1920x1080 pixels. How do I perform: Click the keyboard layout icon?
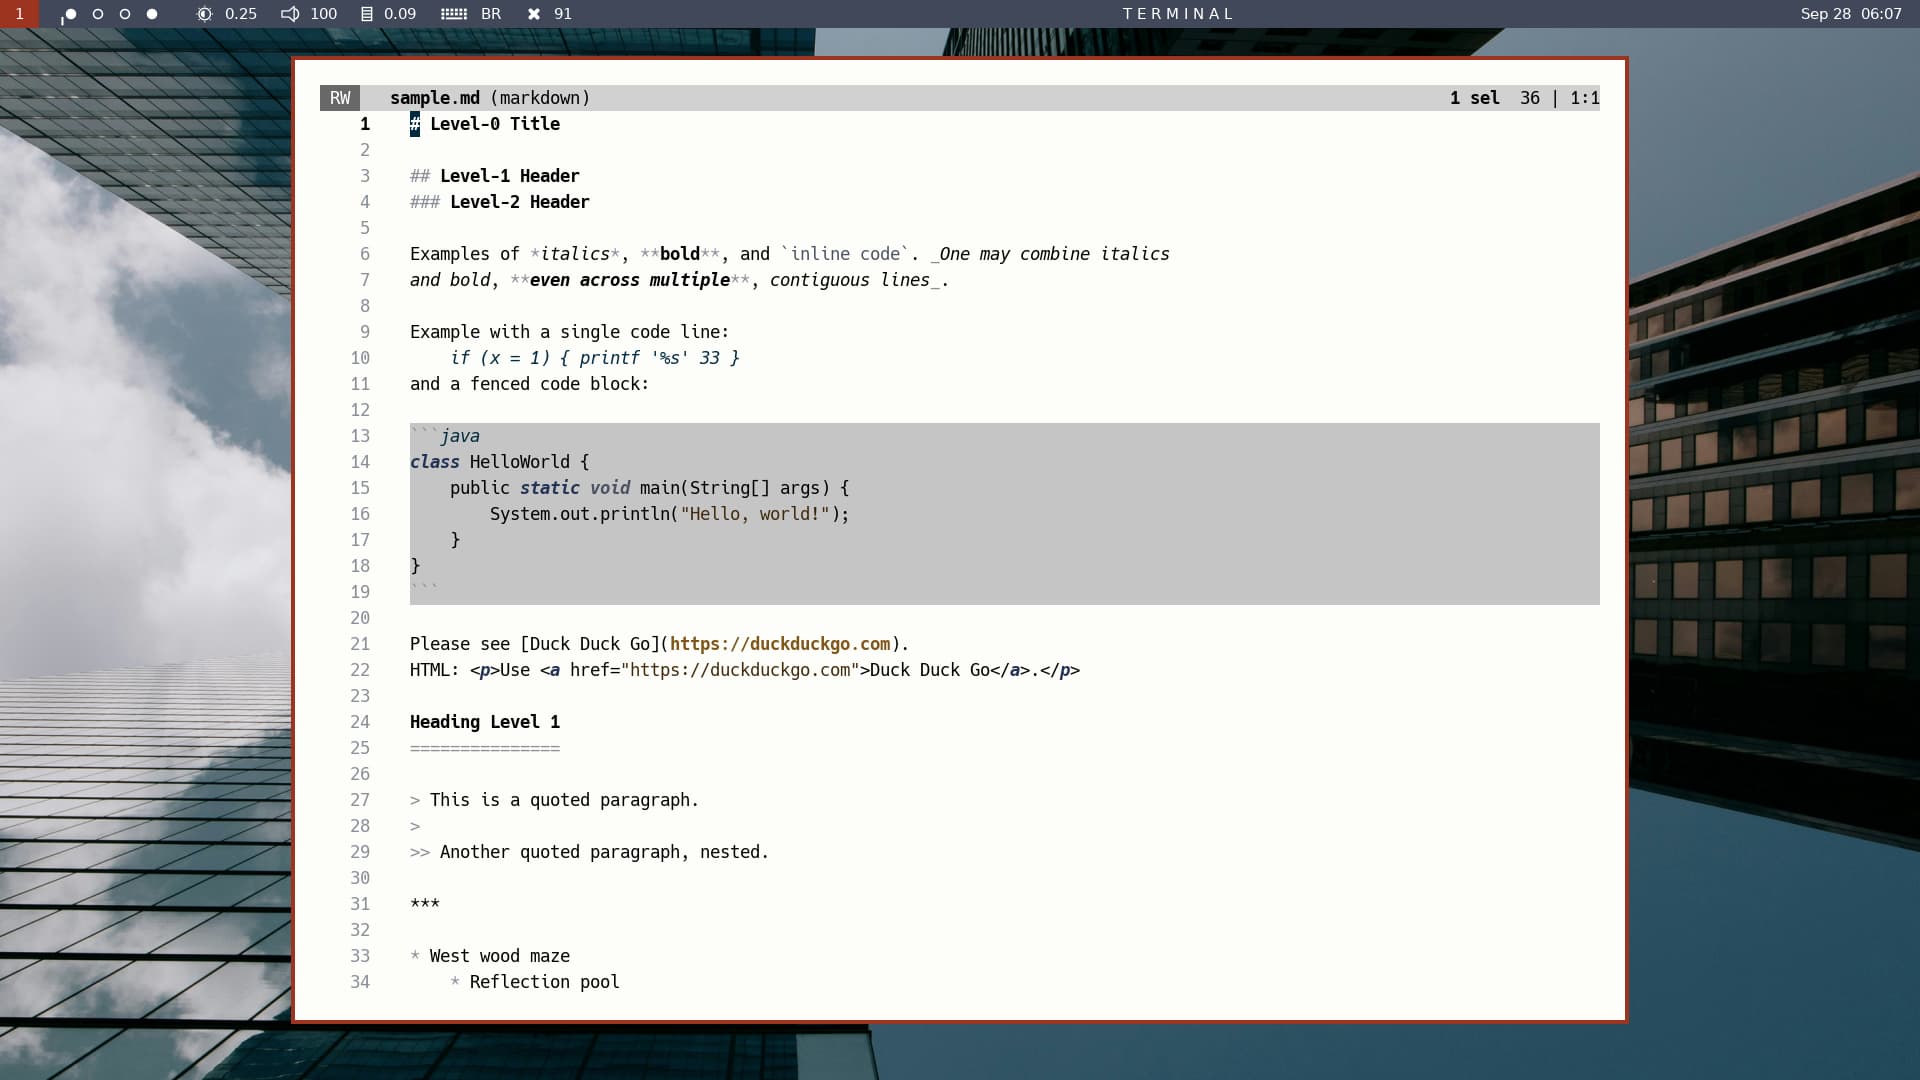click(454, 14)
